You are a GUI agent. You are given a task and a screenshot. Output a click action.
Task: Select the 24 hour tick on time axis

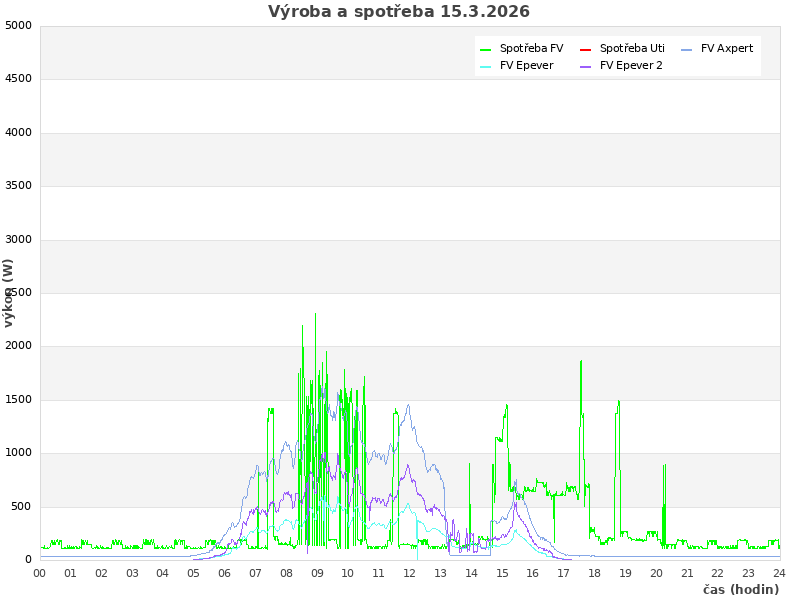779,573
